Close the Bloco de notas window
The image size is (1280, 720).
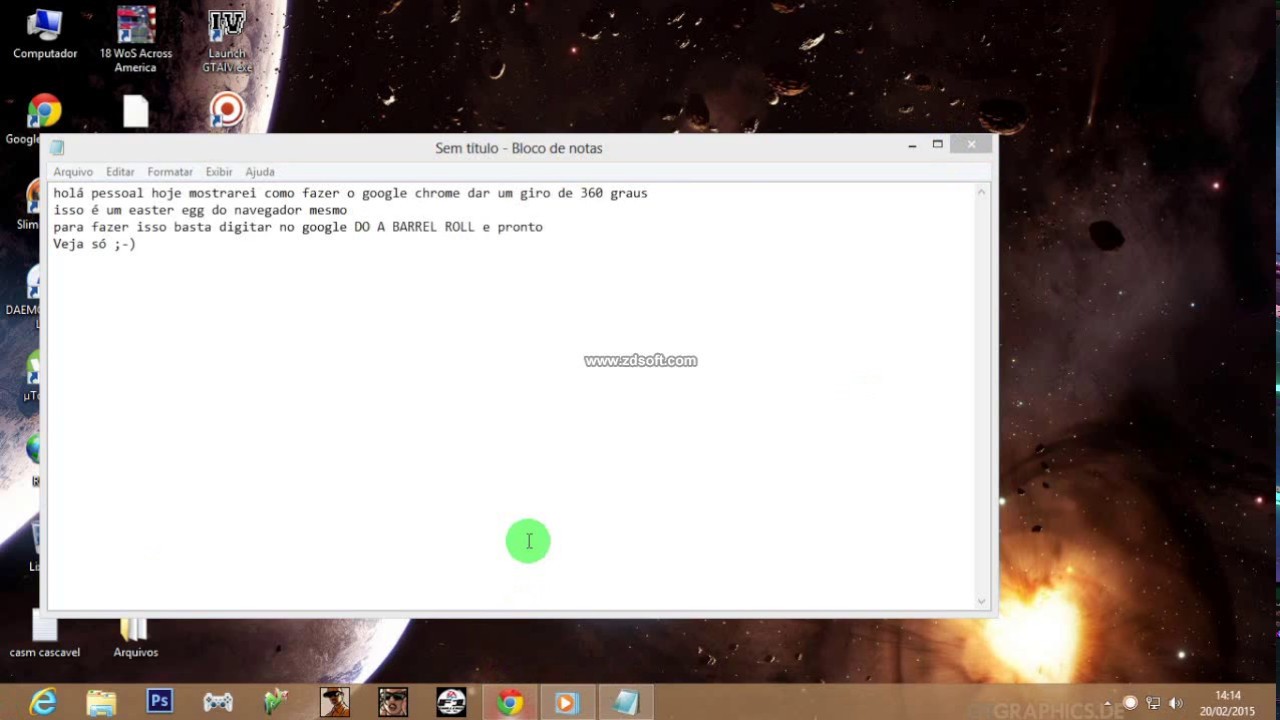[x=971, y=145]
